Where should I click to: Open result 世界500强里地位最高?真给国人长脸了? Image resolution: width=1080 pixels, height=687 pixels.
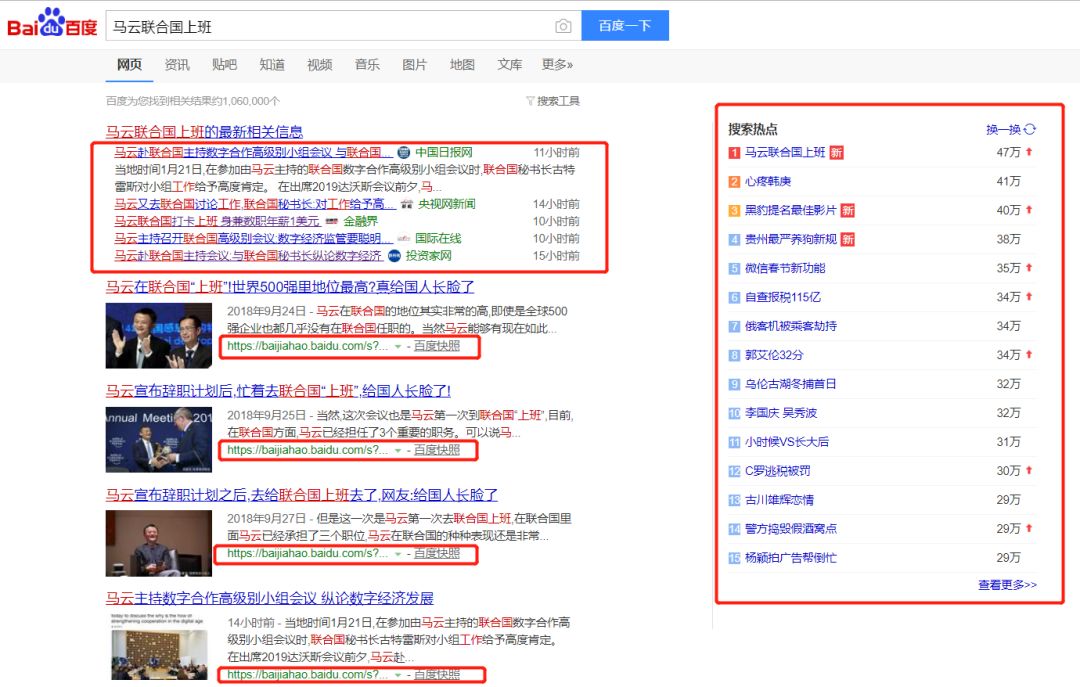coord(290,287)
